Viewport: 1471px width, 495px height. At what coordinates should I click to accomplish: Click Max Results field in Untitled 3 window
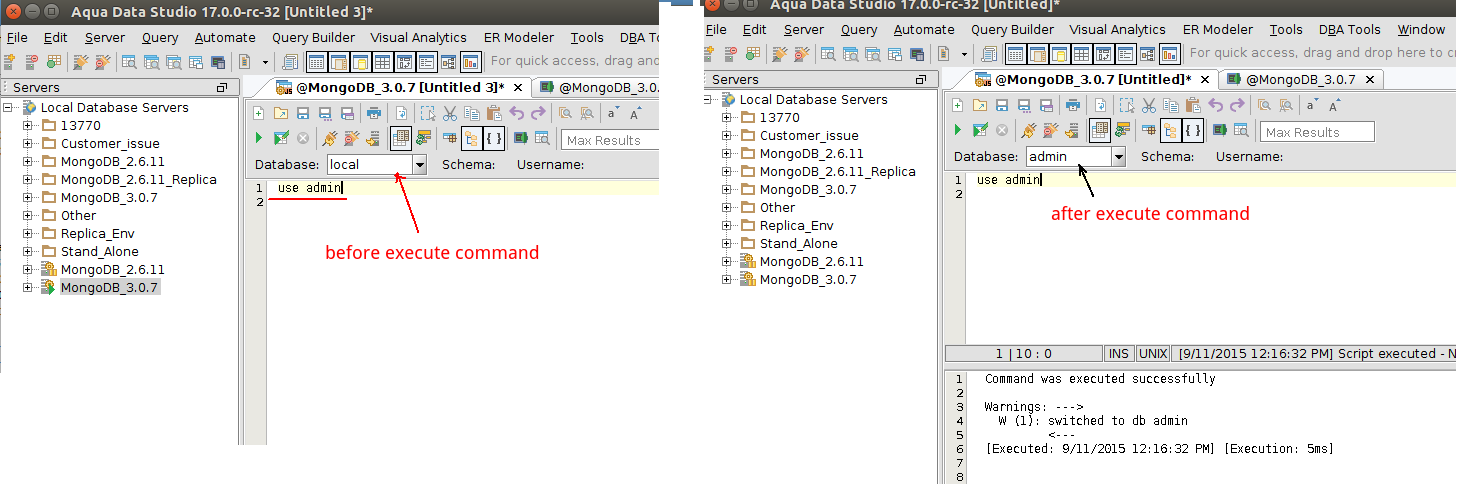pyautogui.click(x=610, y=140)
